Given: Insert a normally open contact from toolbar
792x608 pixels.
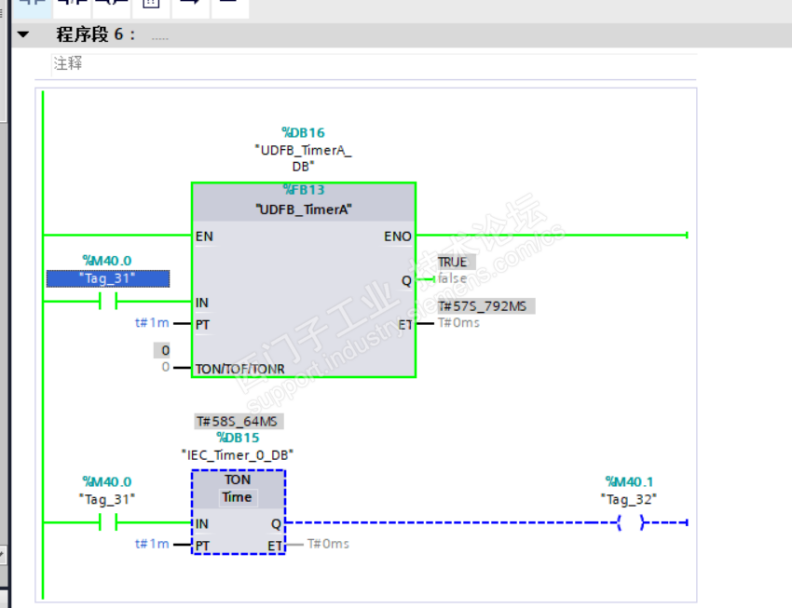Looking at the screenshot, I should (32, 6).
